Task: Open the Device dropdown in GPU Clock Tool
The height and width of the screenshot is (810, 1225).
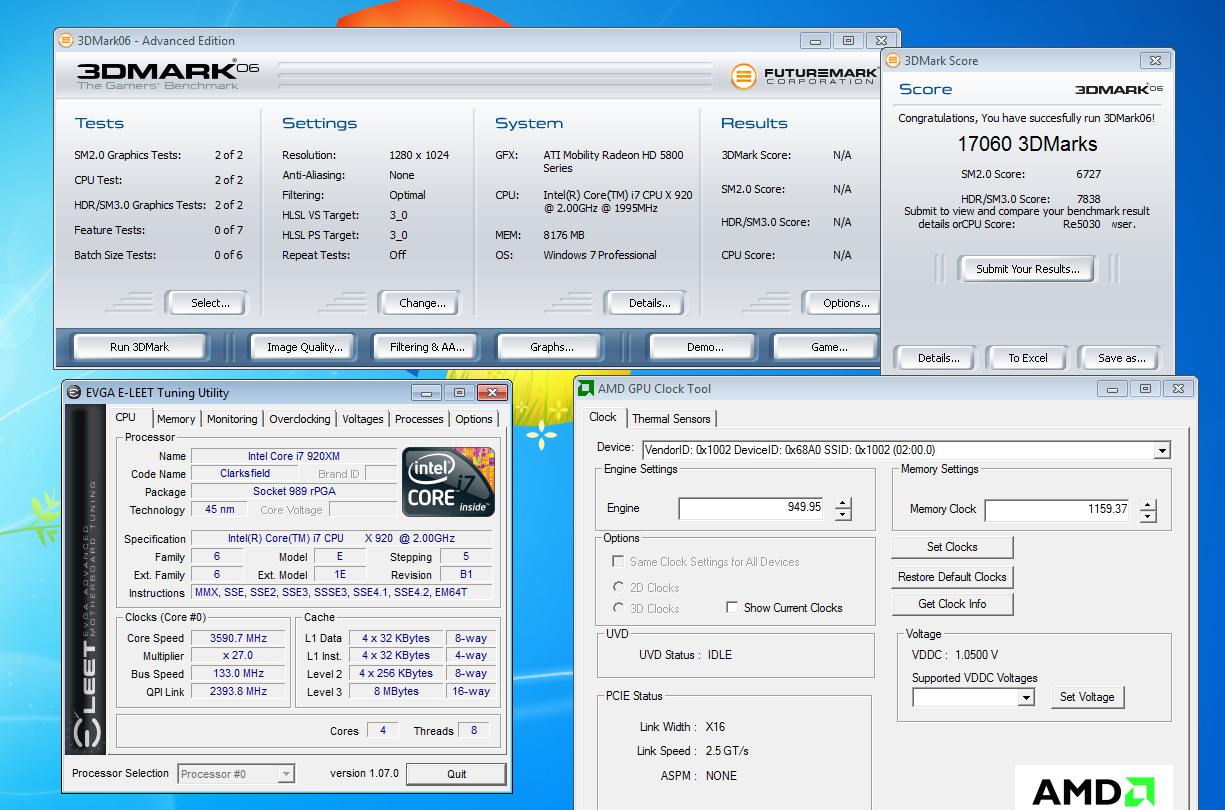Action: (x=1161, y=451)
